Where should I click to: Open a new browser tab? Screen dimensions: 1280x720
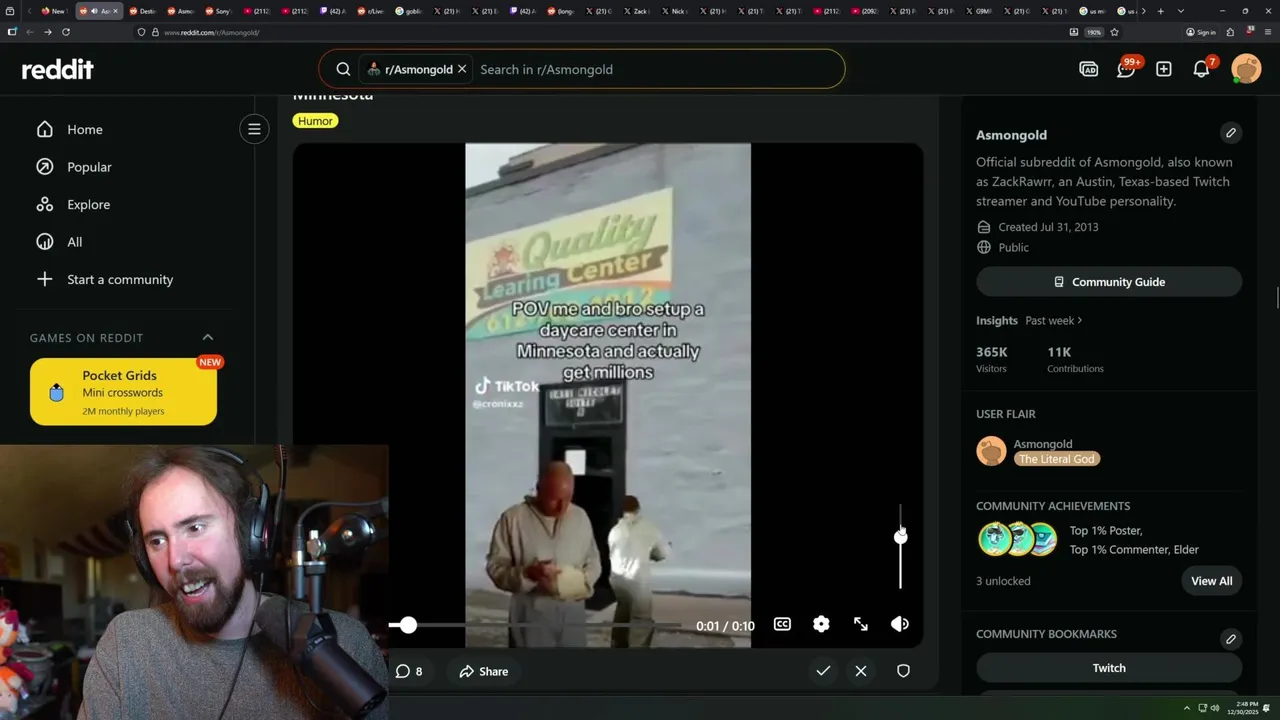point(1160,11)
